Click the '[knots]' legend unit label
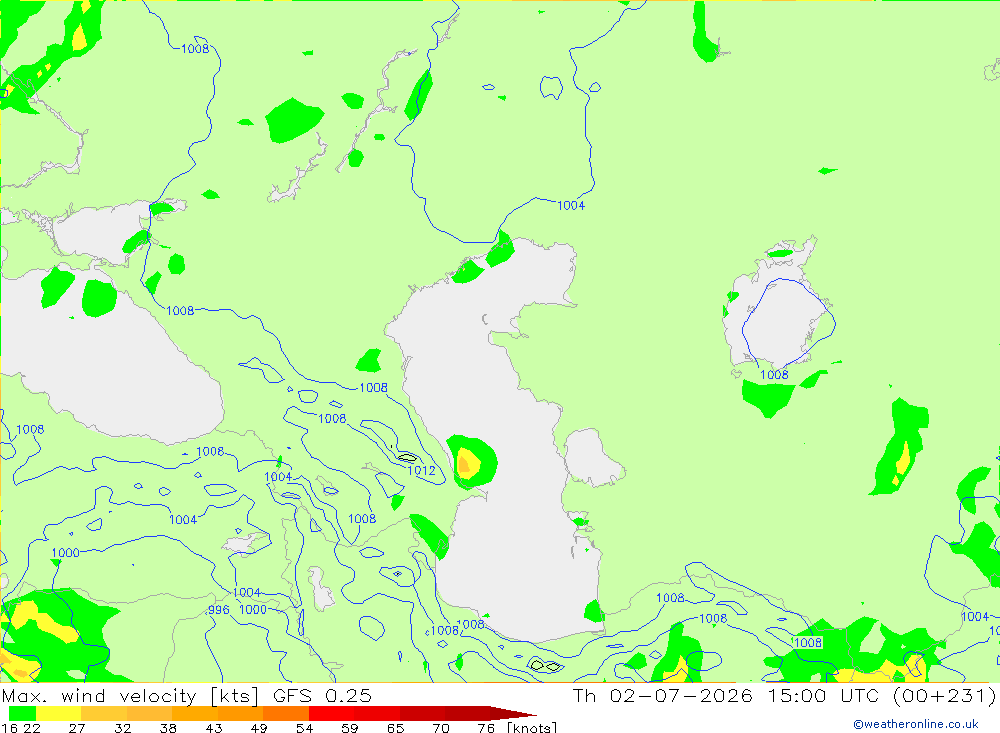 pos(532,727)
